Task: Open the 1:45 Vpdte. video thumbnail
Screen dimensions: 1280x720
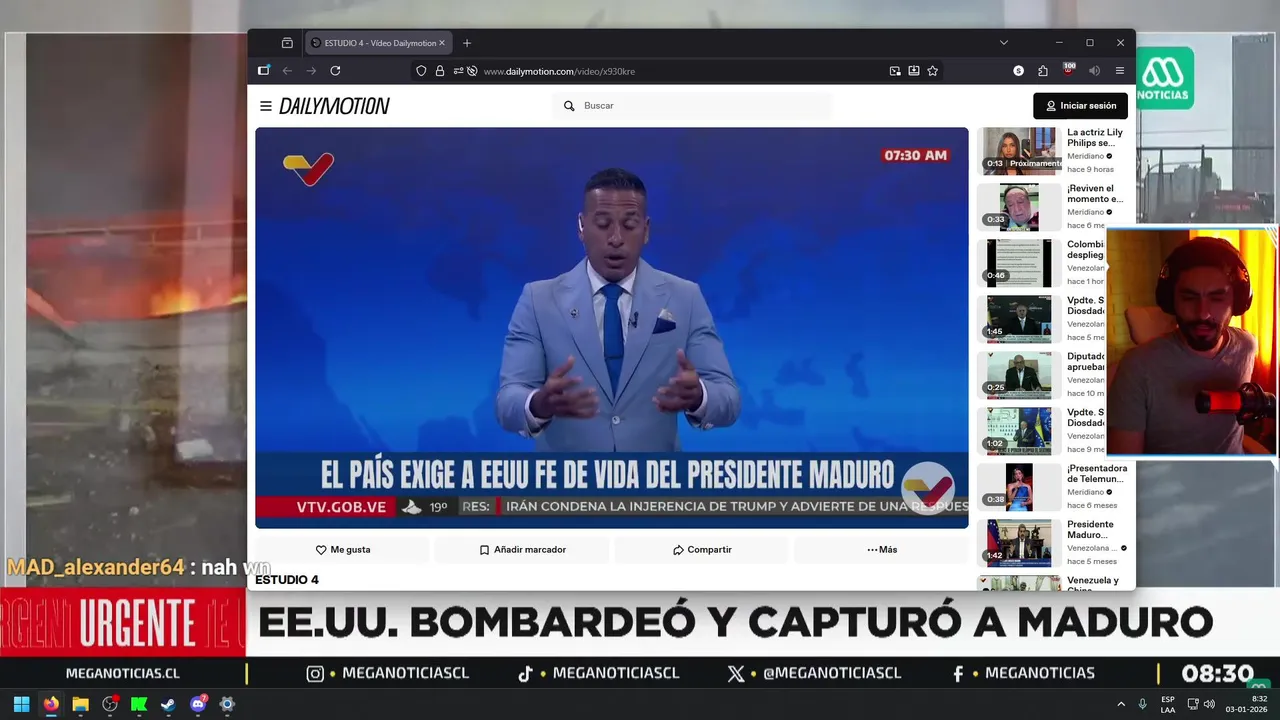Action: [1019, 319]
